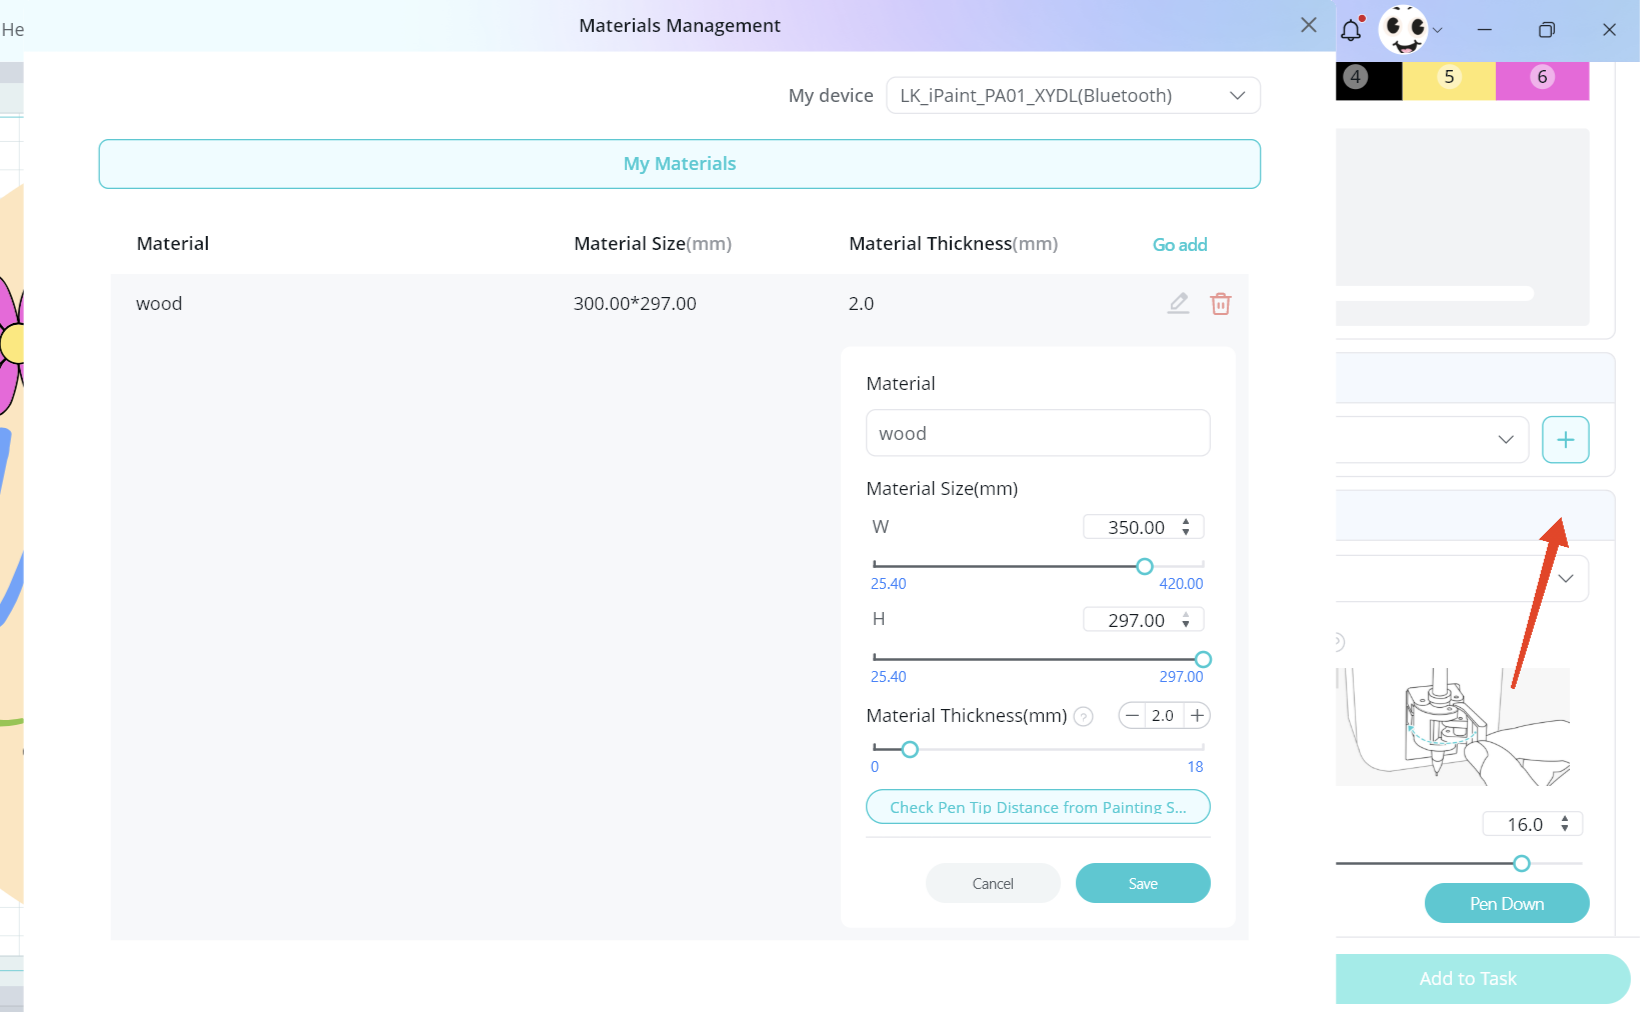The image size is (1640, 1012).
Task: Click the Go add link
Action: (1180, 244)
